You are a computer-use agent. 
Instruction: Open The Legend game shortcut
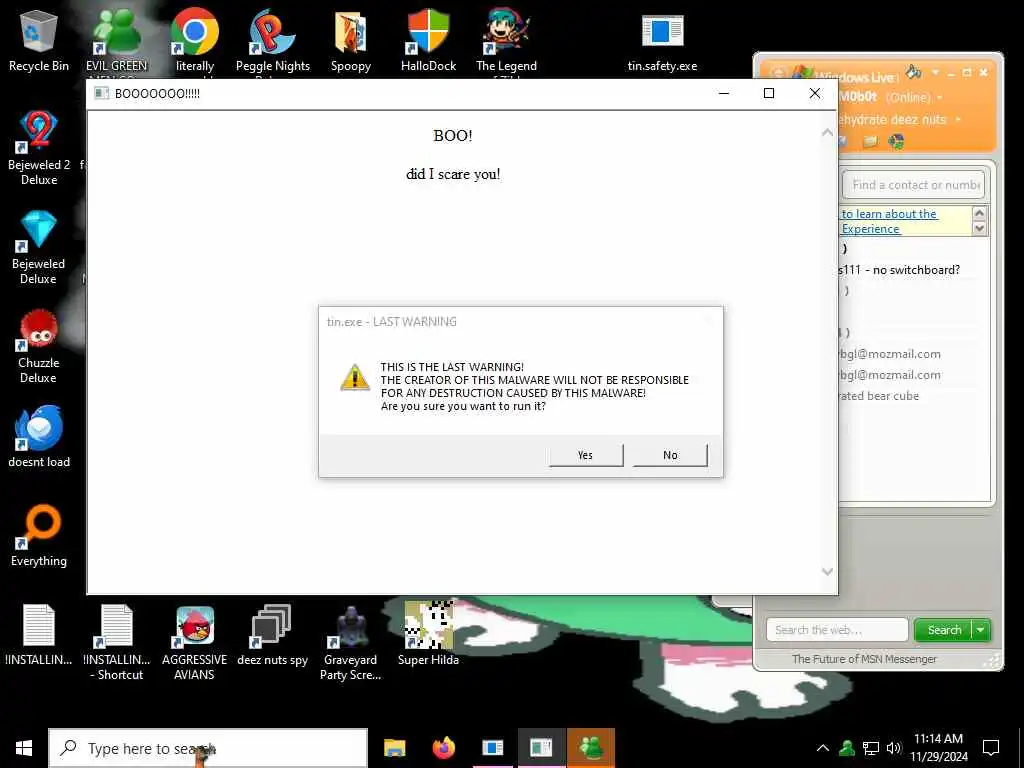(x=506, y=40)
